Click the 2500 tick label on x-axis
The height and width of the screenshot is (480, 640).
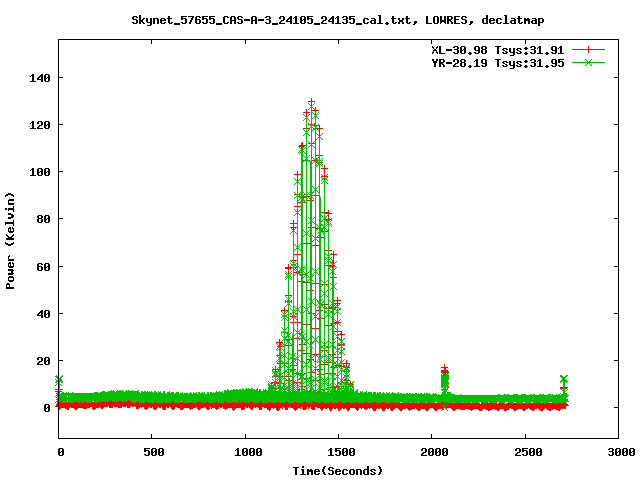tap(528, 452)
